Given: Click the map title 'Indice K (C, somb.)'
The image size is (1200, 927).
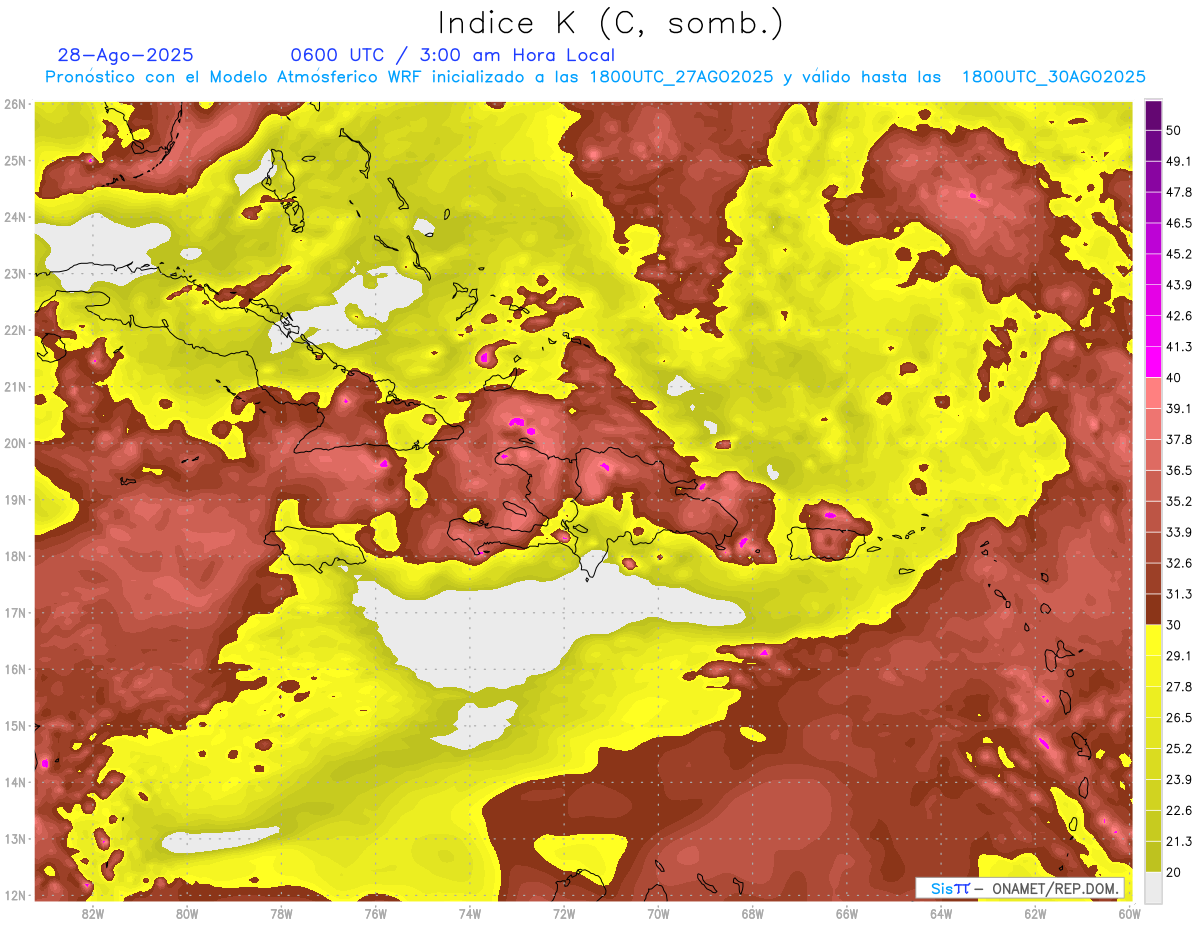Looking at the screenshot, I should (x=611, y=24).
